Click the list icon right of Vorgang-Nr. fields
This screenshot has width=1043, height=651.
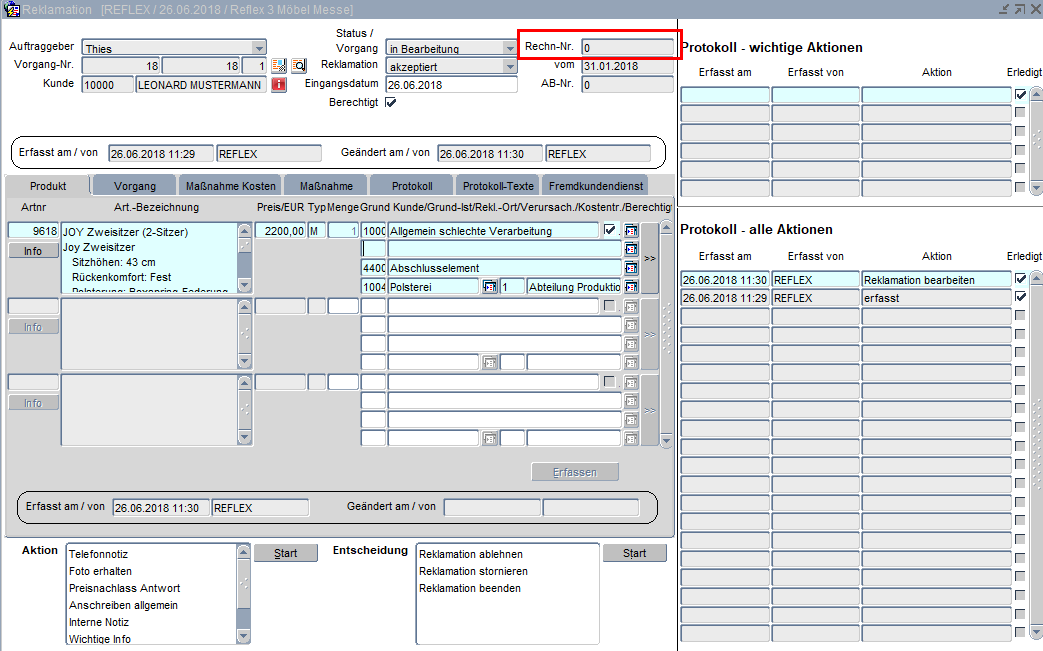279,66
